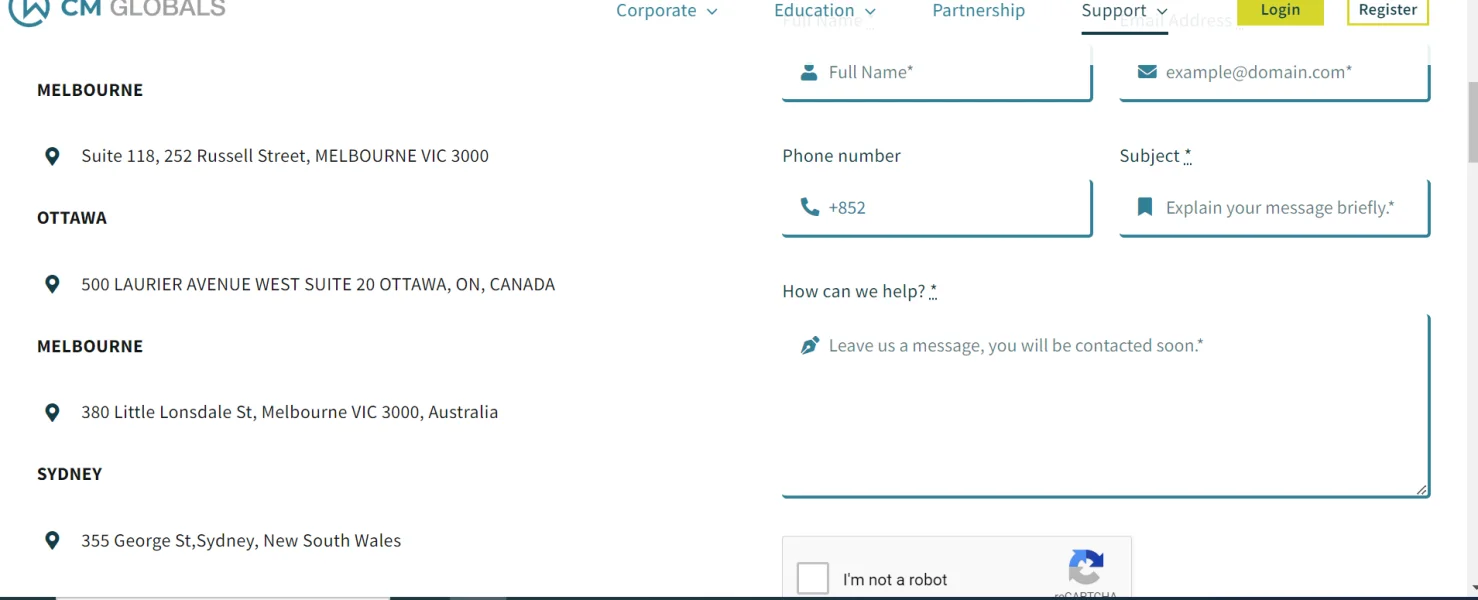Click the CM Globals logo icon
The width and height of the screenshot is (1478, 600).
pyautogui.click(x=28, y=10)
